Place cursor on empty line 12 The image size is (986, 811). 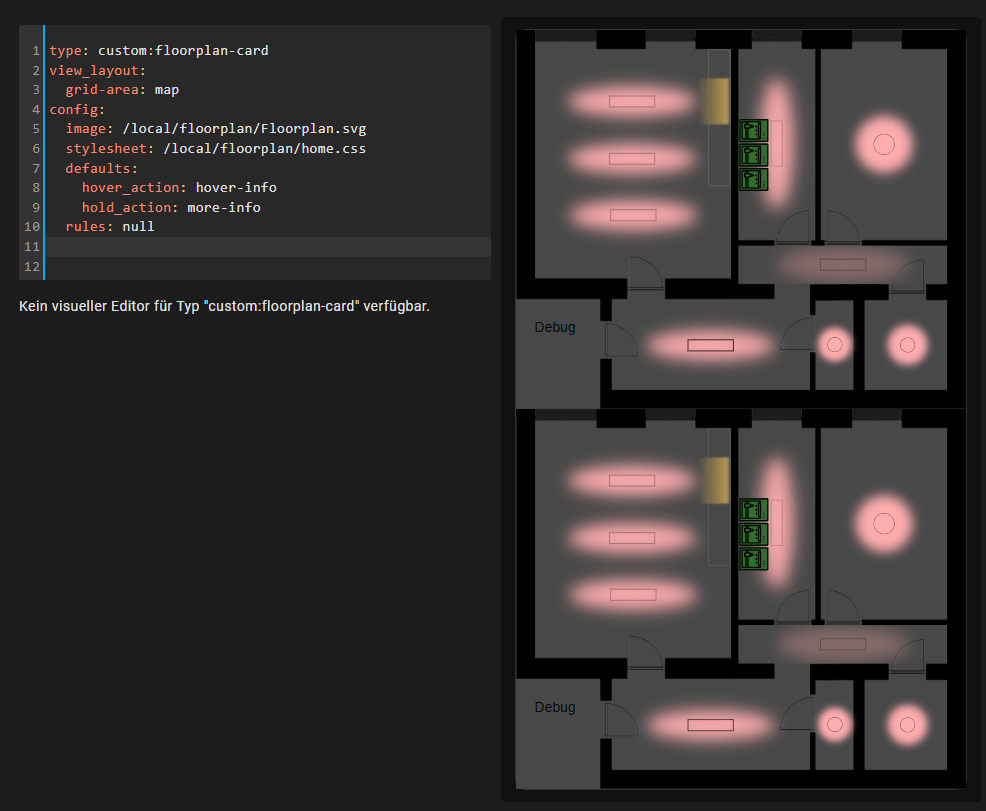click(x=267, y=267)
